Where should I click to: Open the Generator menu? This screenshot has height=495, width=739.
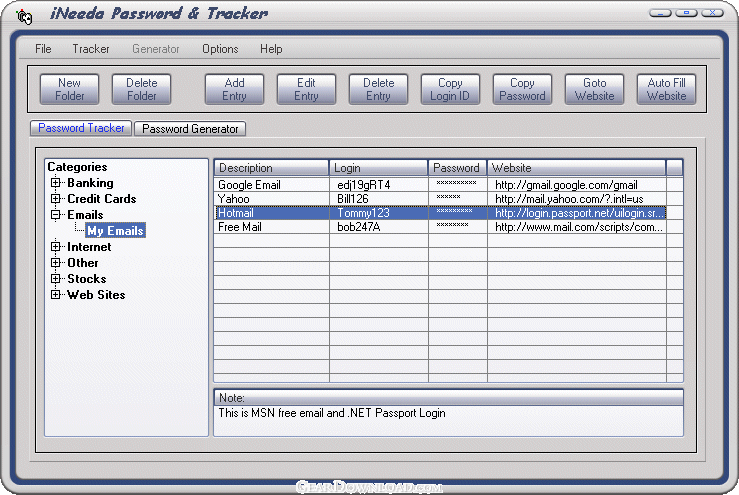pos(156,49)
